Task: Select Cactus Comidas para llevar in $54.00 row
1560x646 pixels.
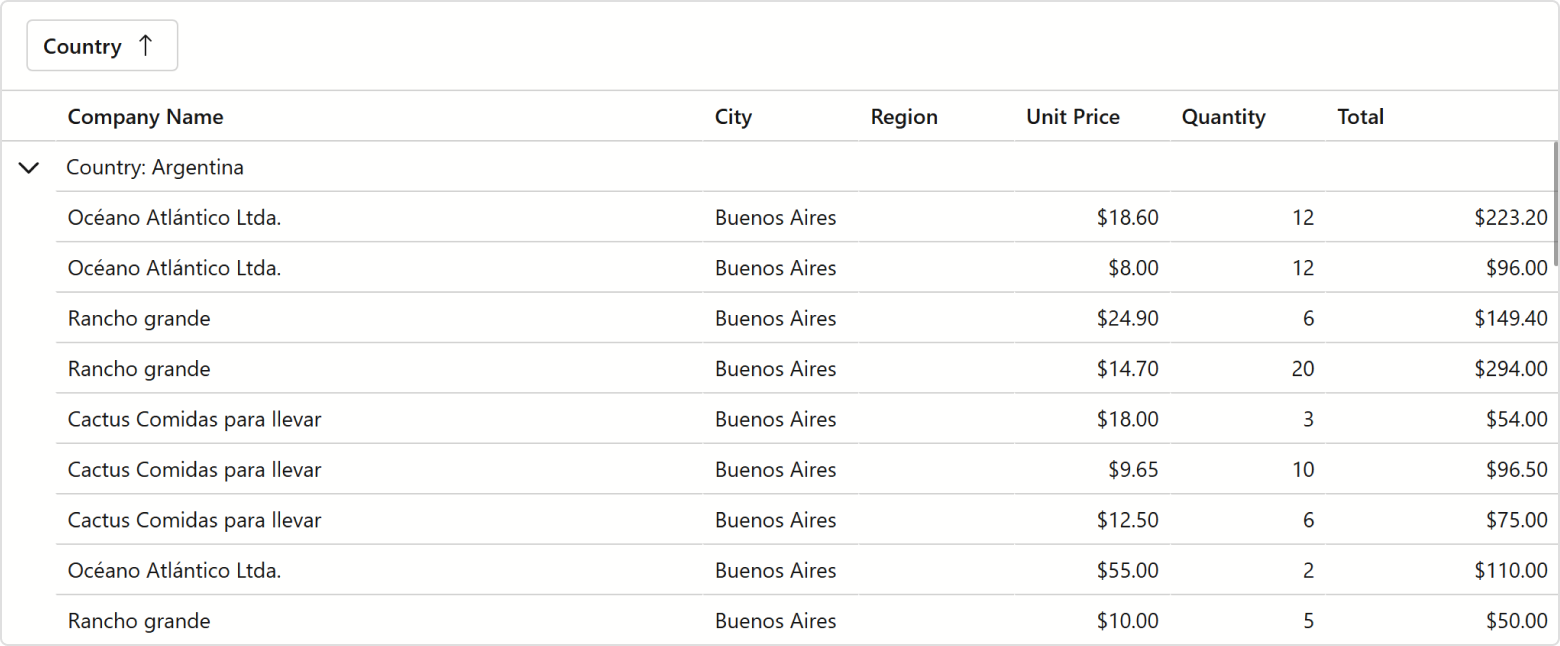Action: [195, 419]
